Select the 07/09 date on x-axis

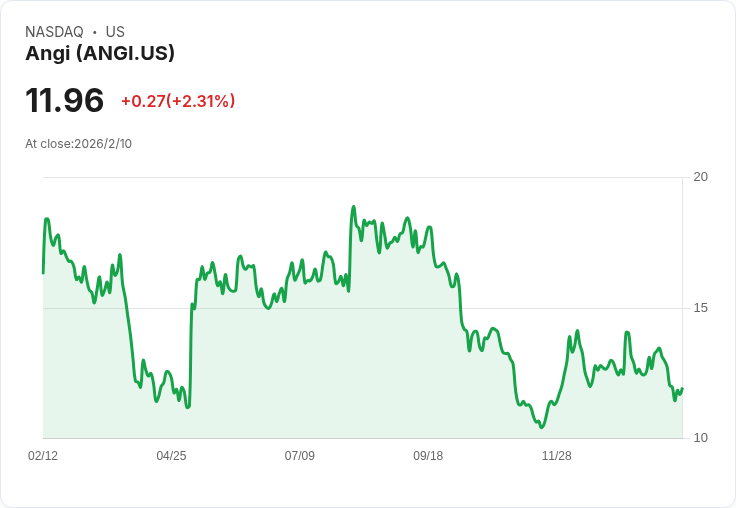click(300, 456)
